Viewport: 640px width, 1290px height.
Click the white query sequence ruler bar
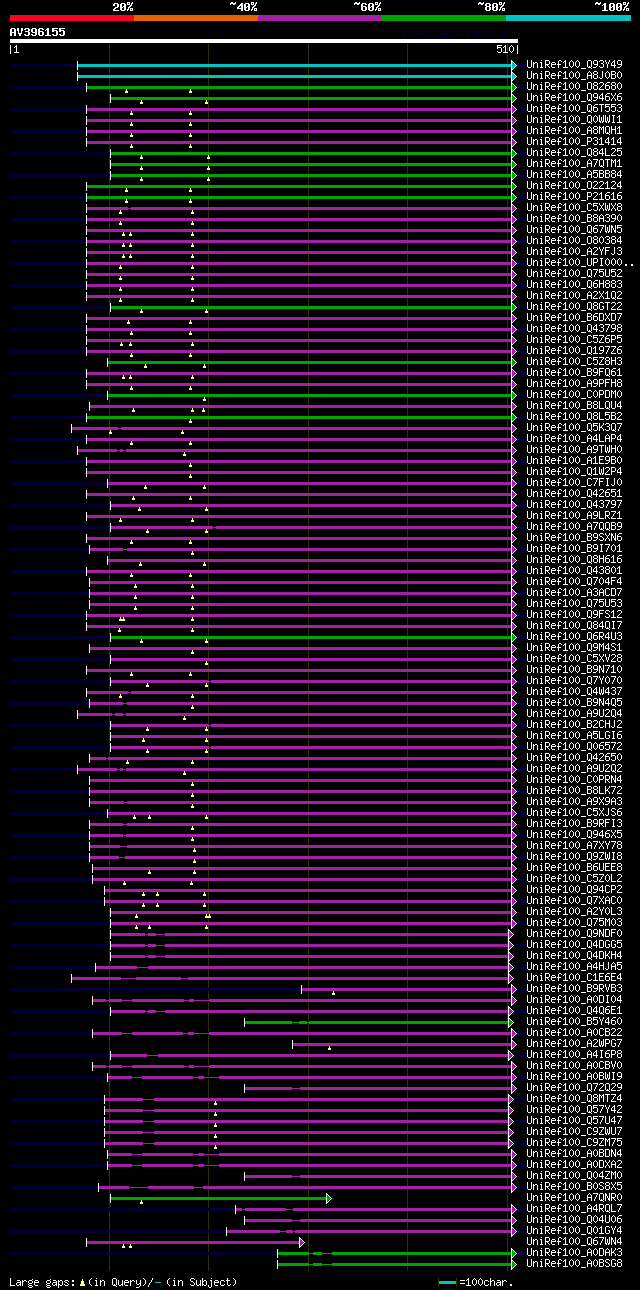tap(263, 41)
